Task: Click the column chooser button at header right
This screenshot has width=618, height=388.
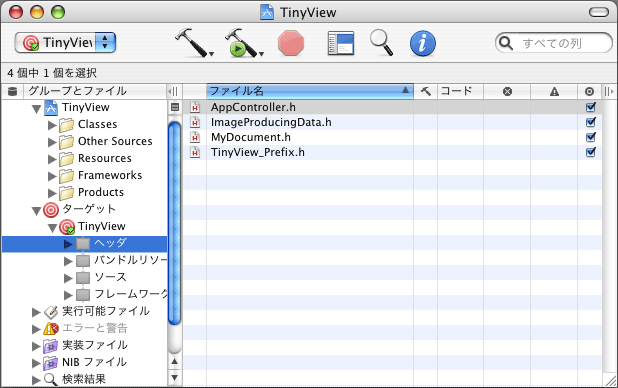Action: [x=609, y=91]
